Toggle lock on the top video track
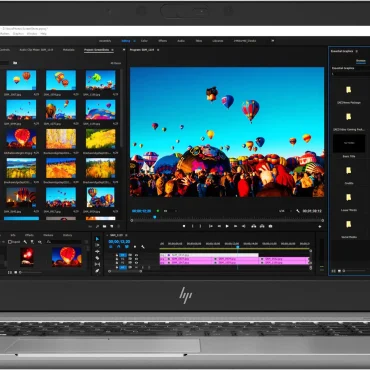 click(x=117, y=255)
